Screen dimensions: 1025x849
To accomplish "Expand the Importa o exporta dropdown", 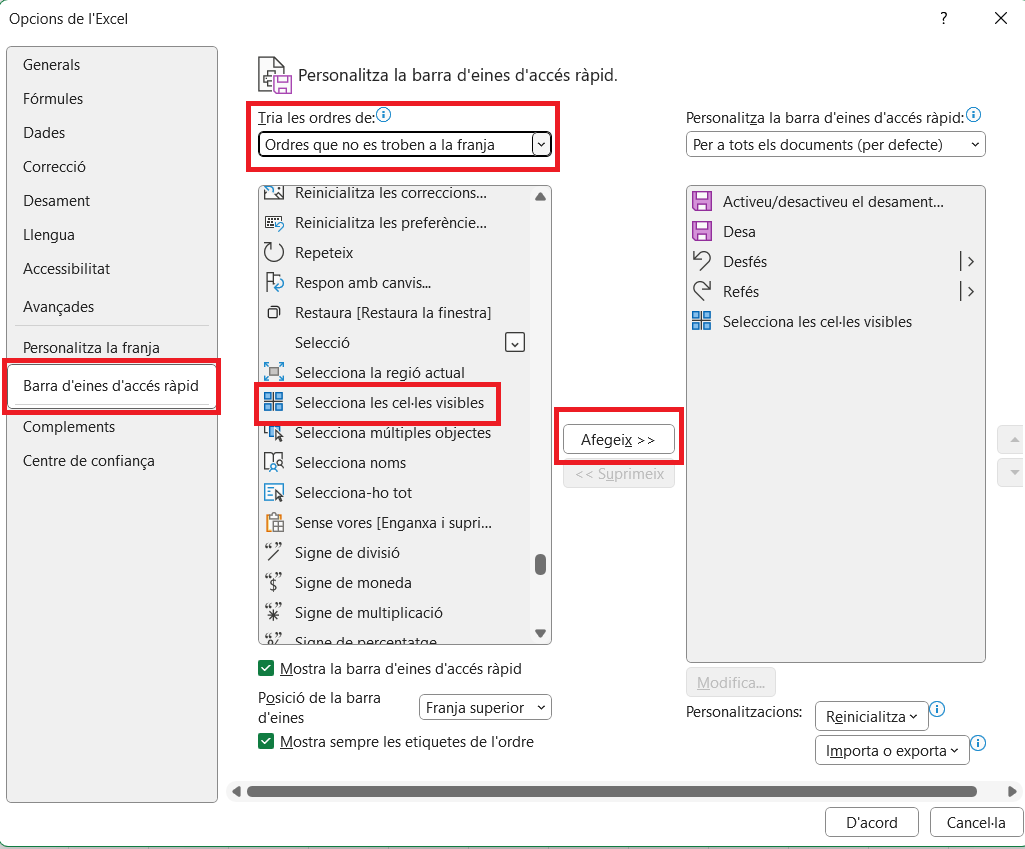I will 892,750.
